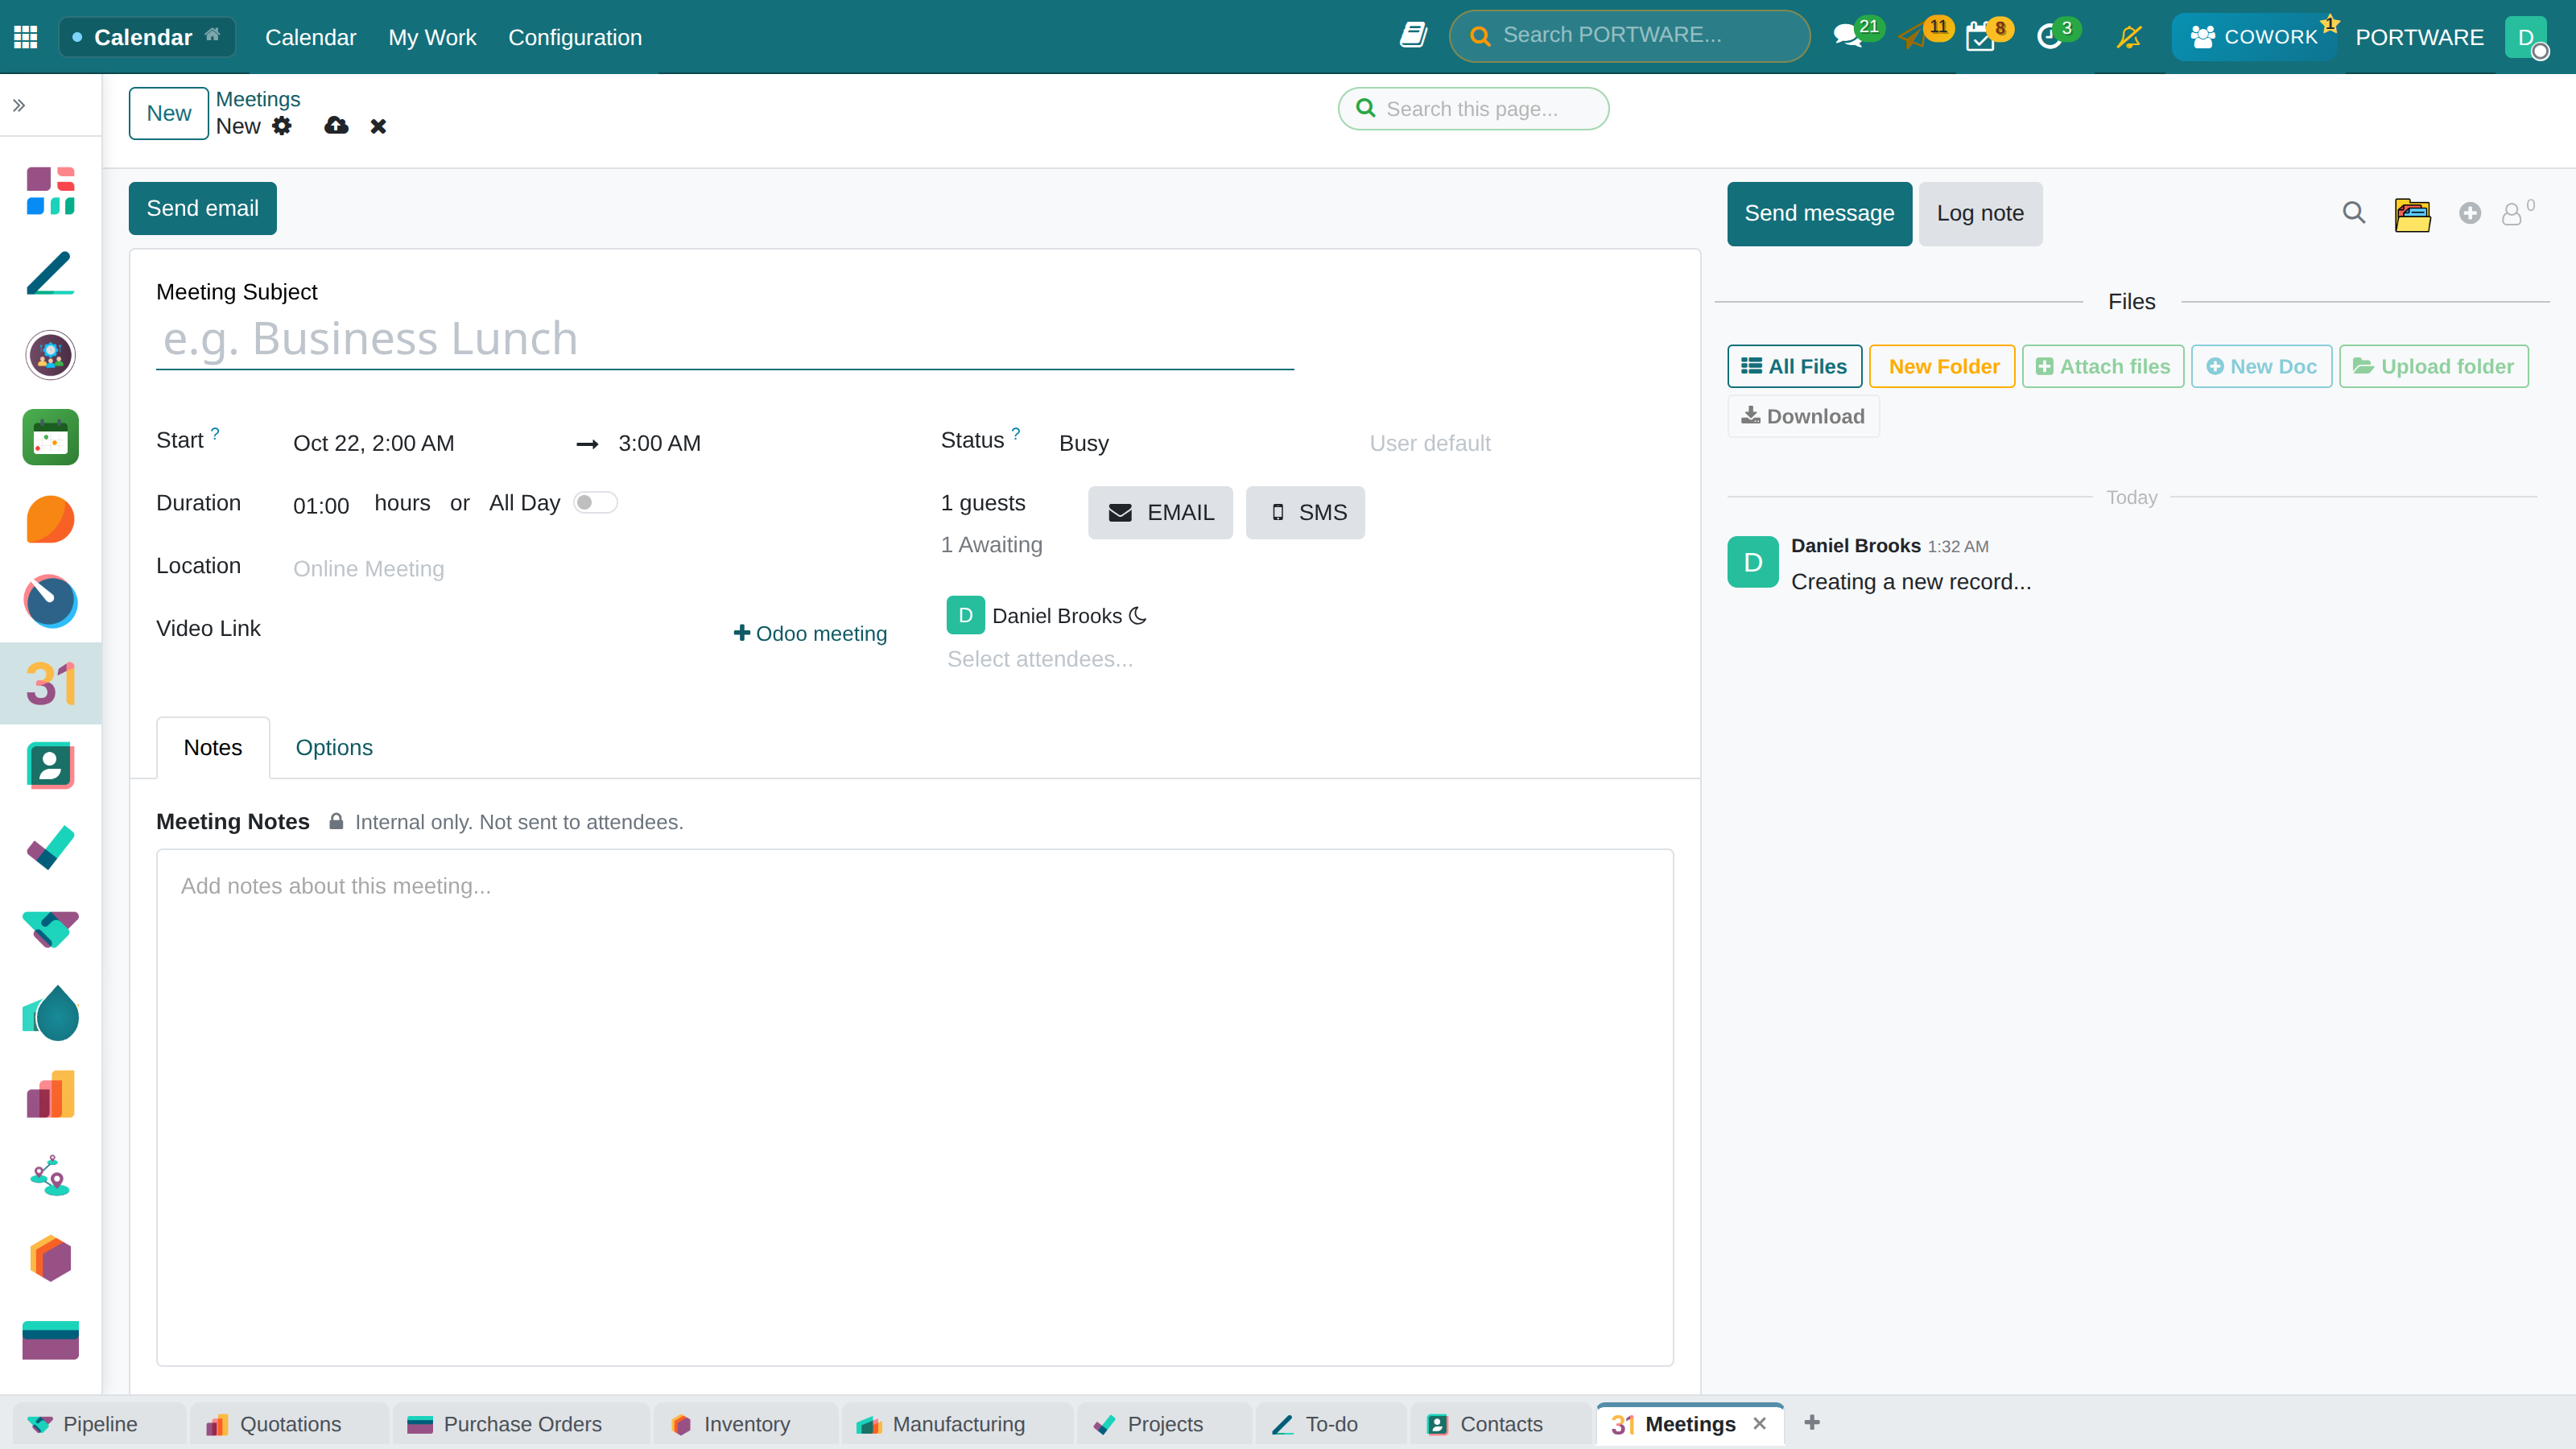The height and width of the screenshot is (1449, 2576).
Task: Open the CRM handshake sidebar icon
Action: pos(50,929)
